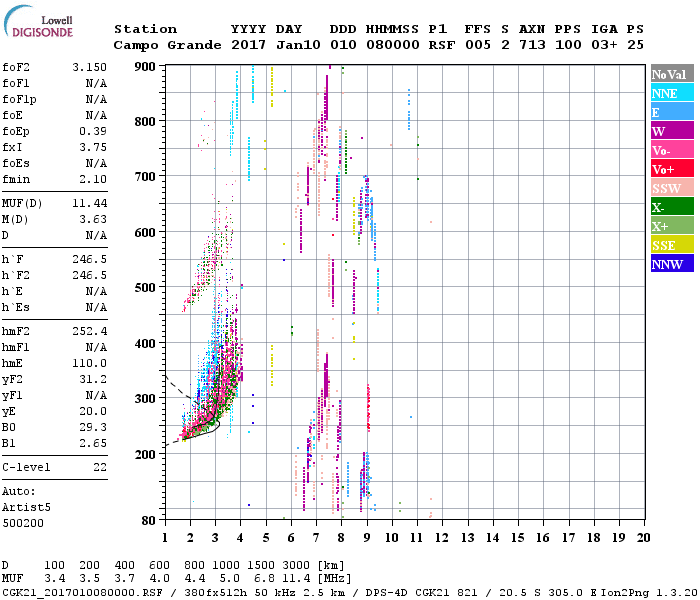The image size is (700, 600).
Task: Click the Lowell Digisonde logo
Action: (38, 21)
